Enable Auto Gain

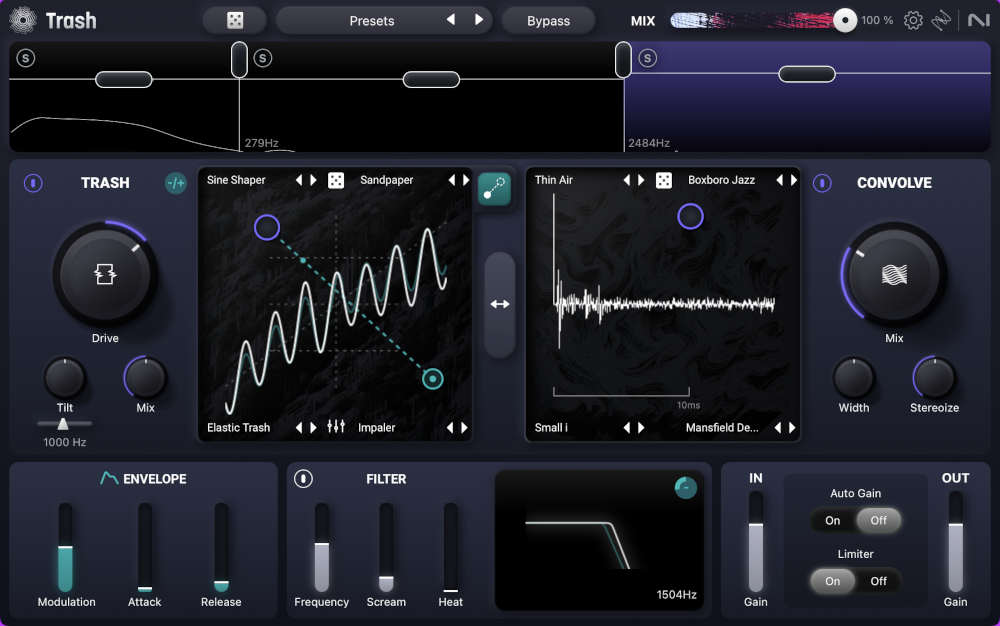[832, 521]
